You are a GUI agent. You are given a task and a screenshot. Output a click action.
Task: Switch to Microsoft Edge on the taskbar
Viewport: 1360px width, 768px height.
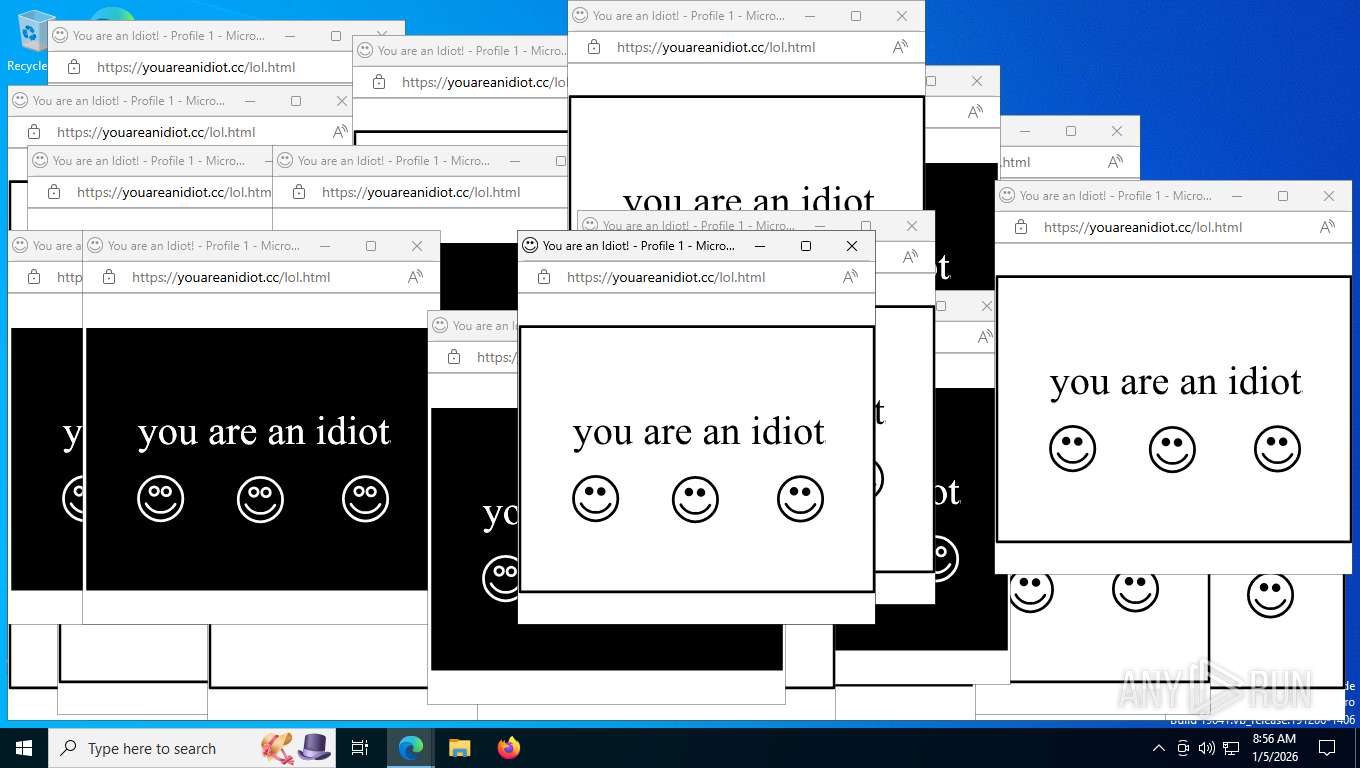click(410, 748)
